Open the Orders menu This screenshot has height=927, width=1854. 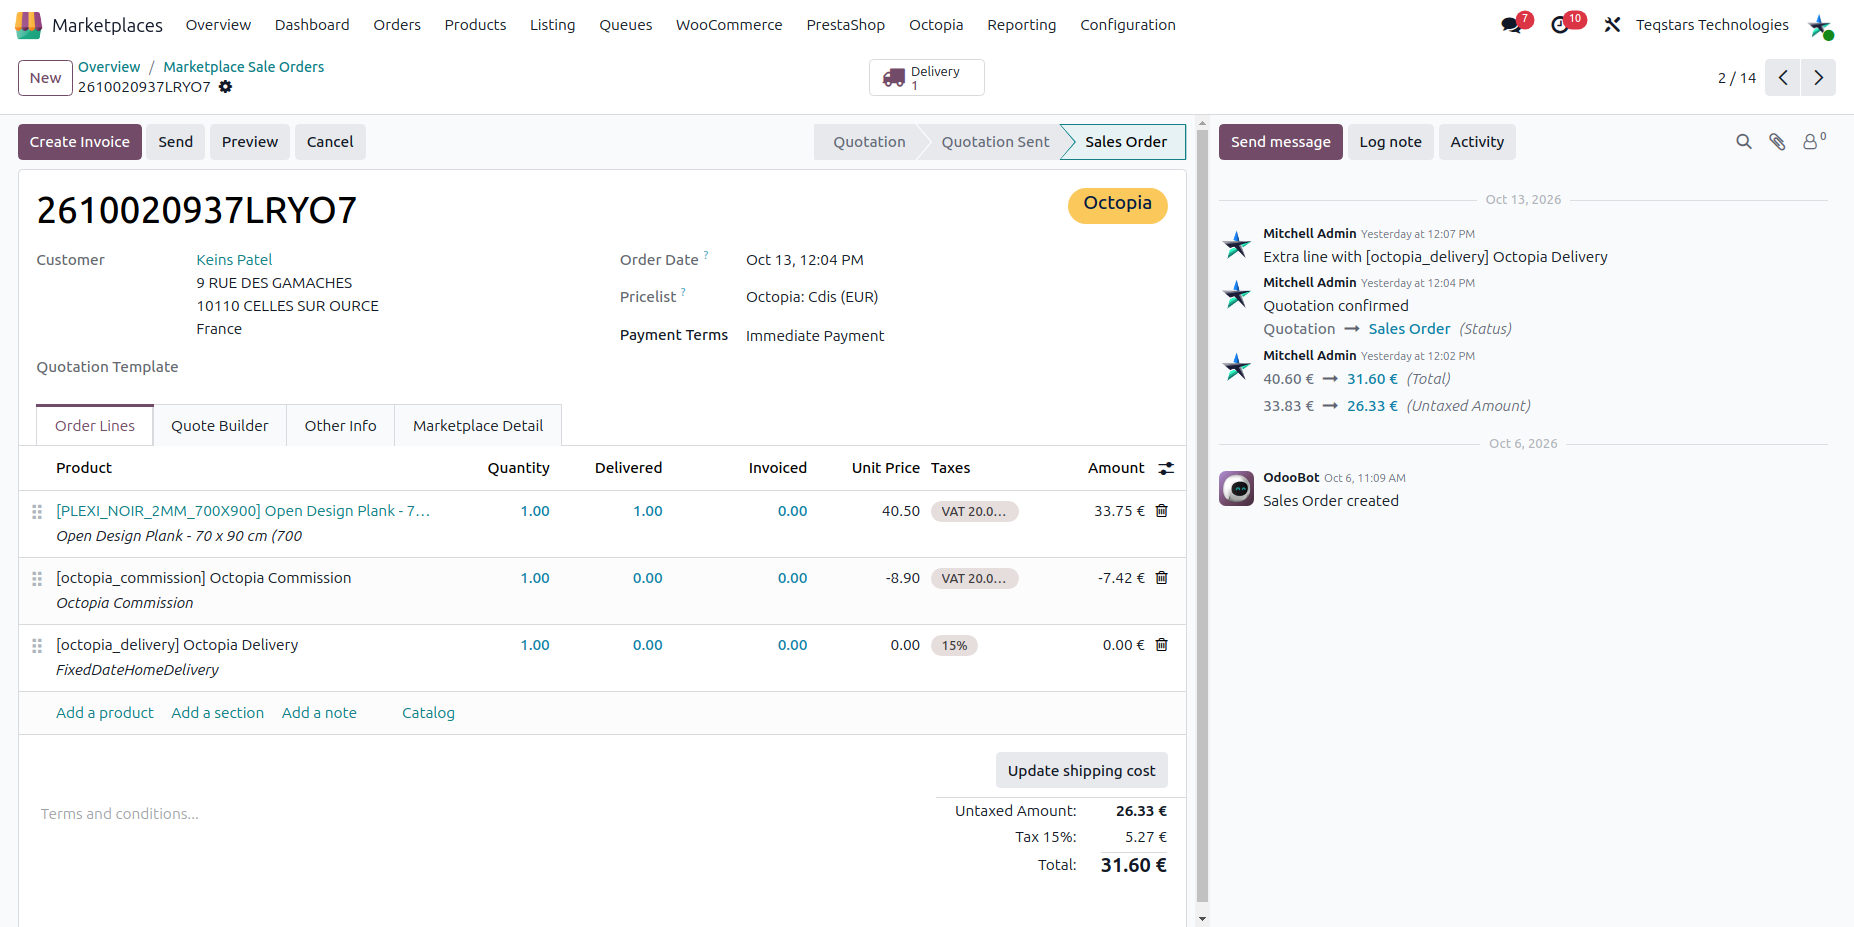pyautogui.click(x=397, y=25)
